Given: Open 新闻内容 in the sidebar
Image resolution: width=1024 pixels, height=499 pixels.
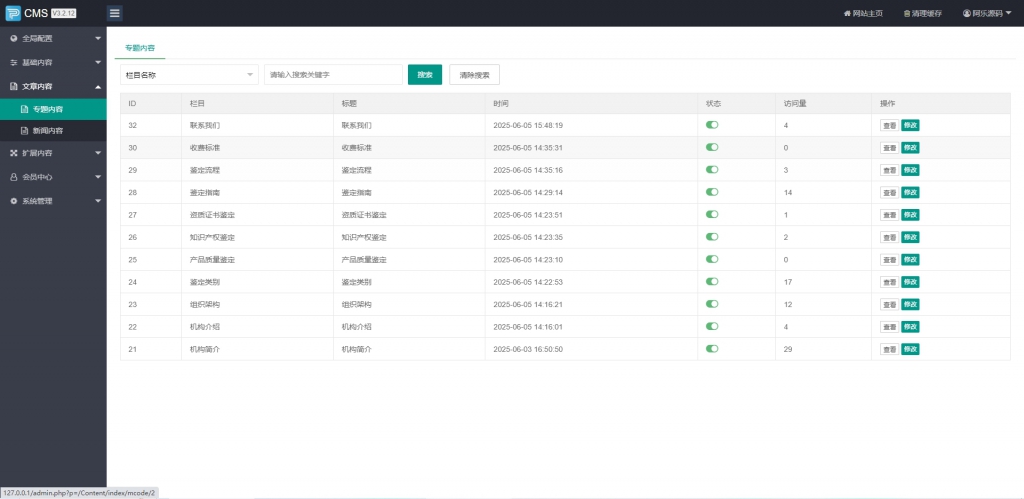Looking at the screenshot, I should 53,131.
